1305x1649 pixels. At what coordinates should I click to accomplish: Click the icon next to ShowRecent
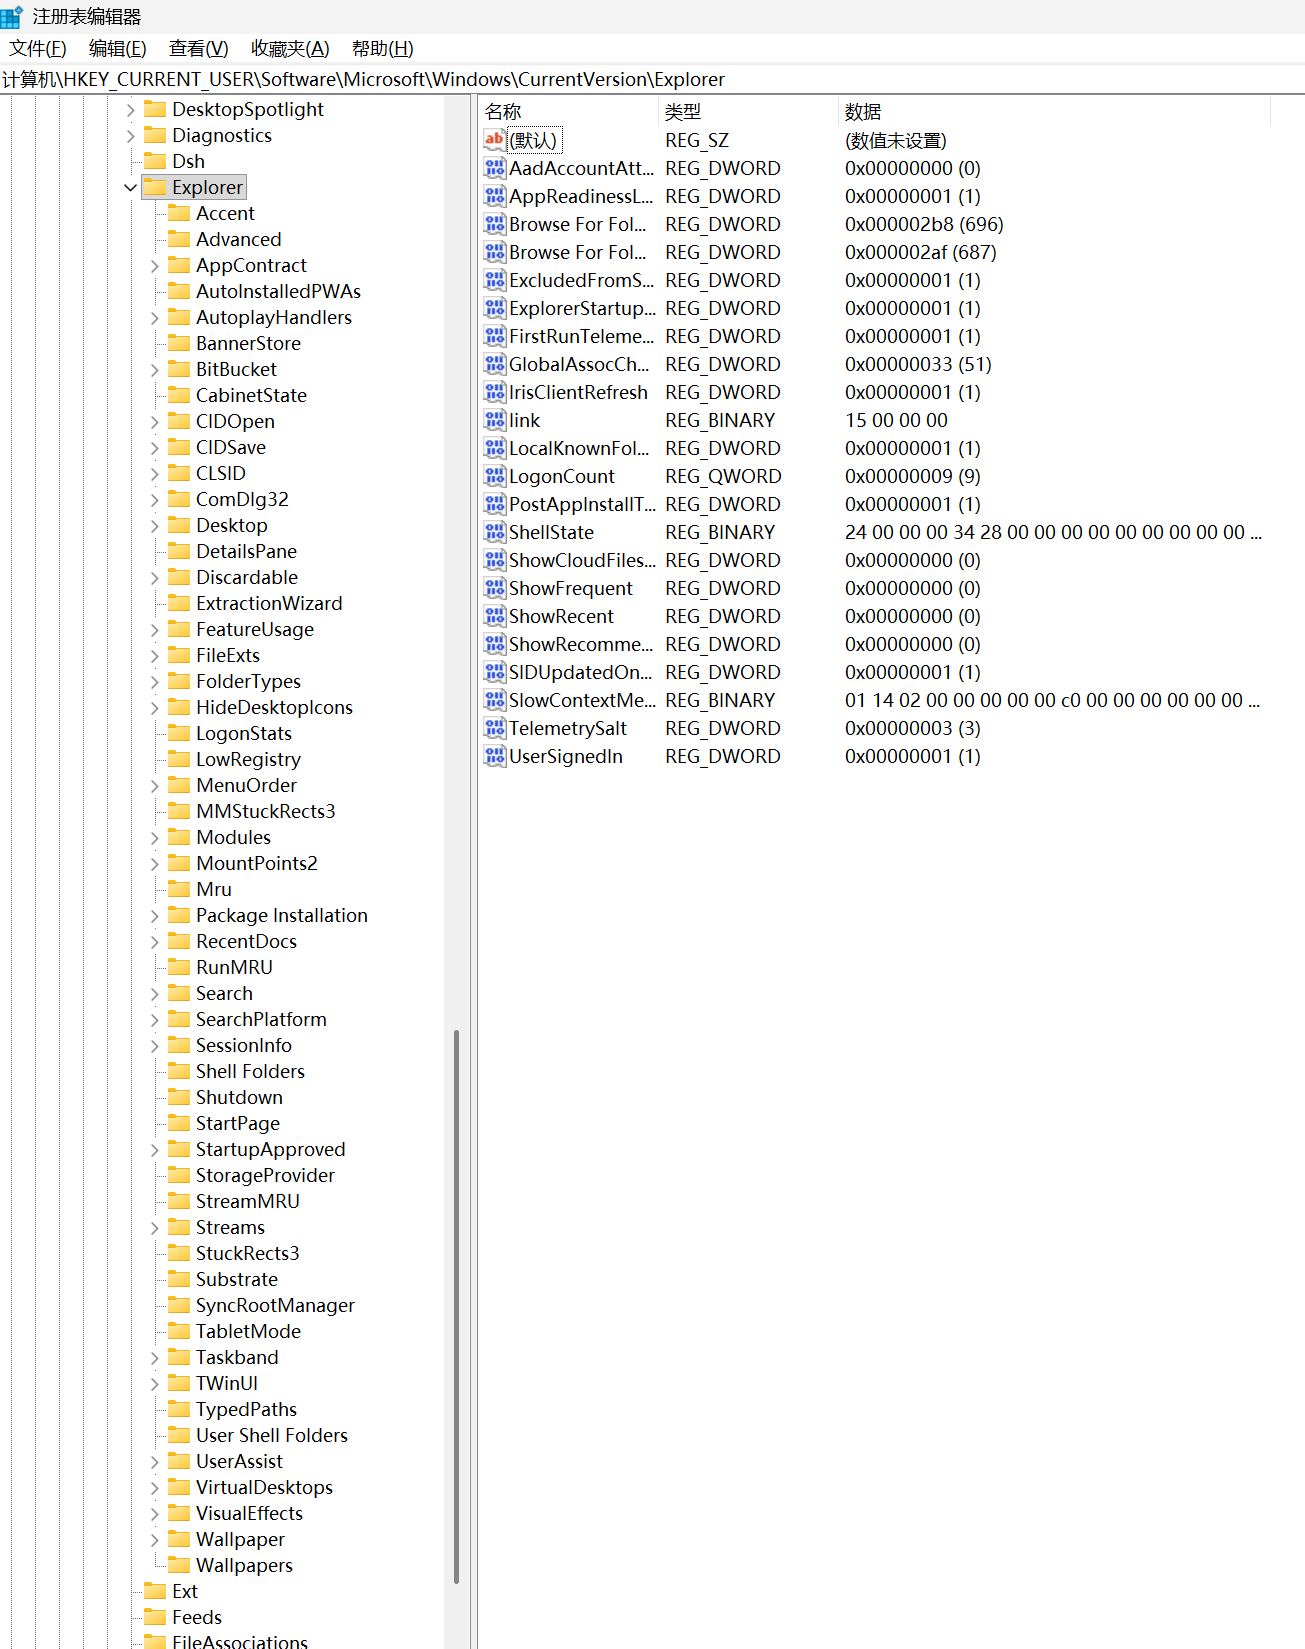pyautogui.click(x=495, y=616)
